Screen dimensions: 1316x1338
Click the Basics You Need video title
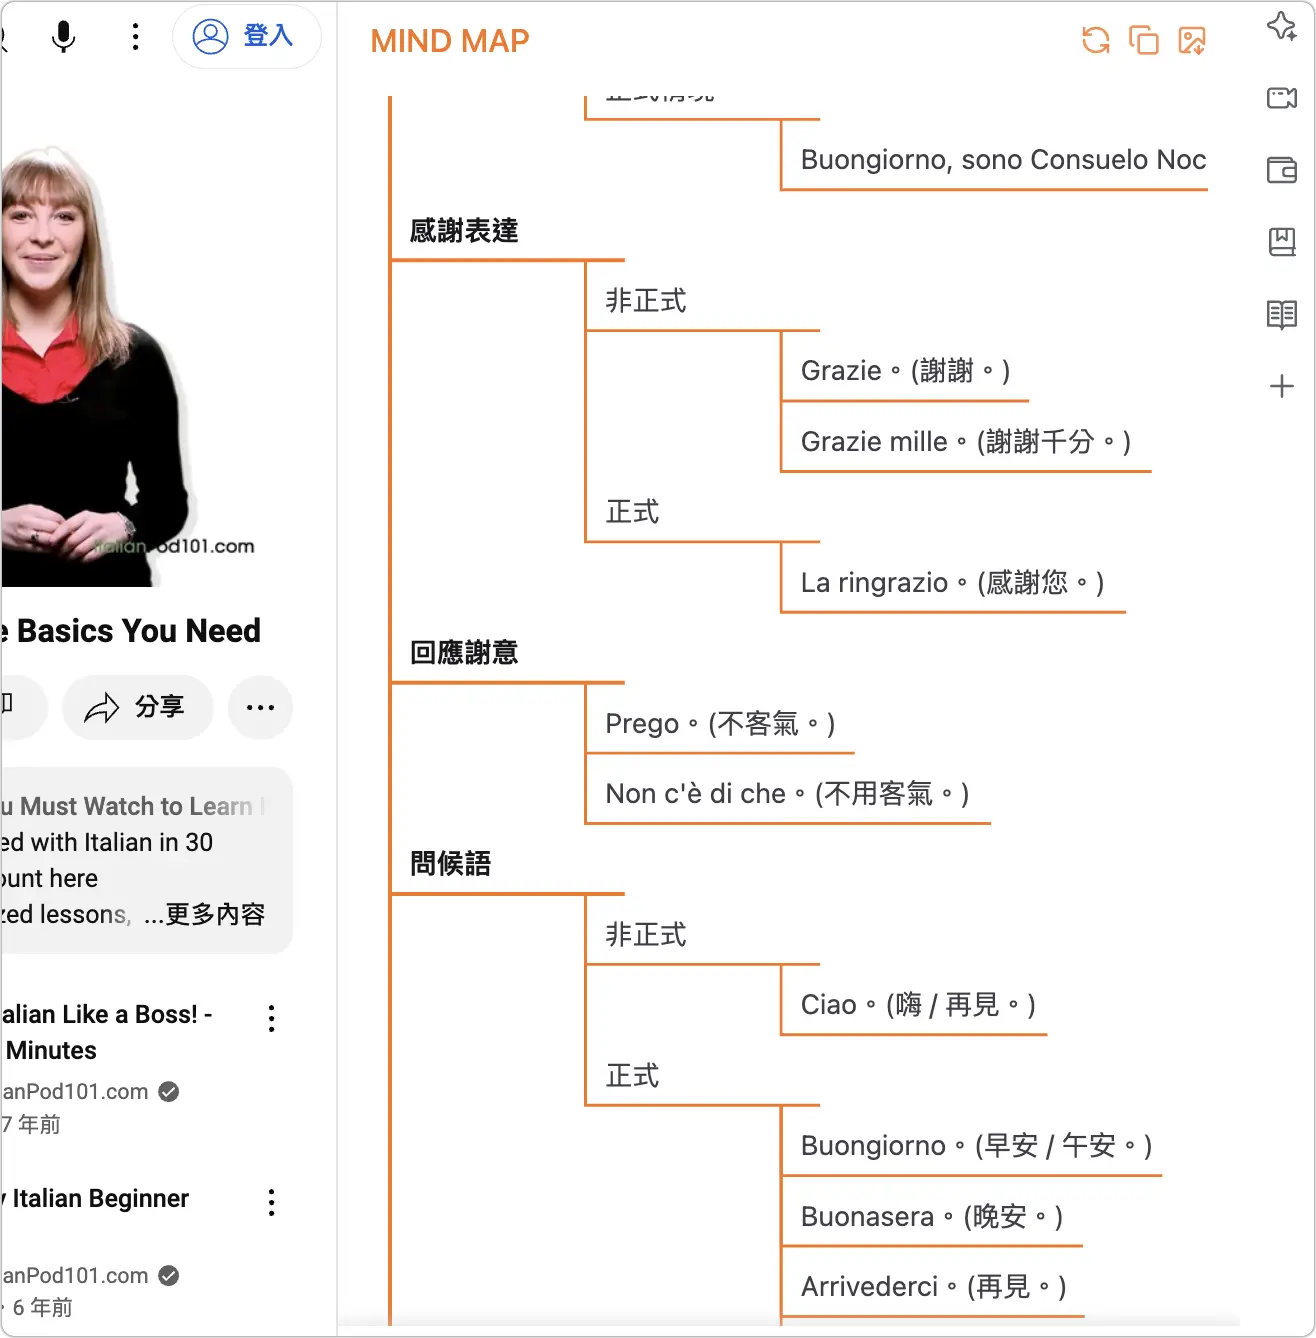pyautogui.click(x=131, y=631)
